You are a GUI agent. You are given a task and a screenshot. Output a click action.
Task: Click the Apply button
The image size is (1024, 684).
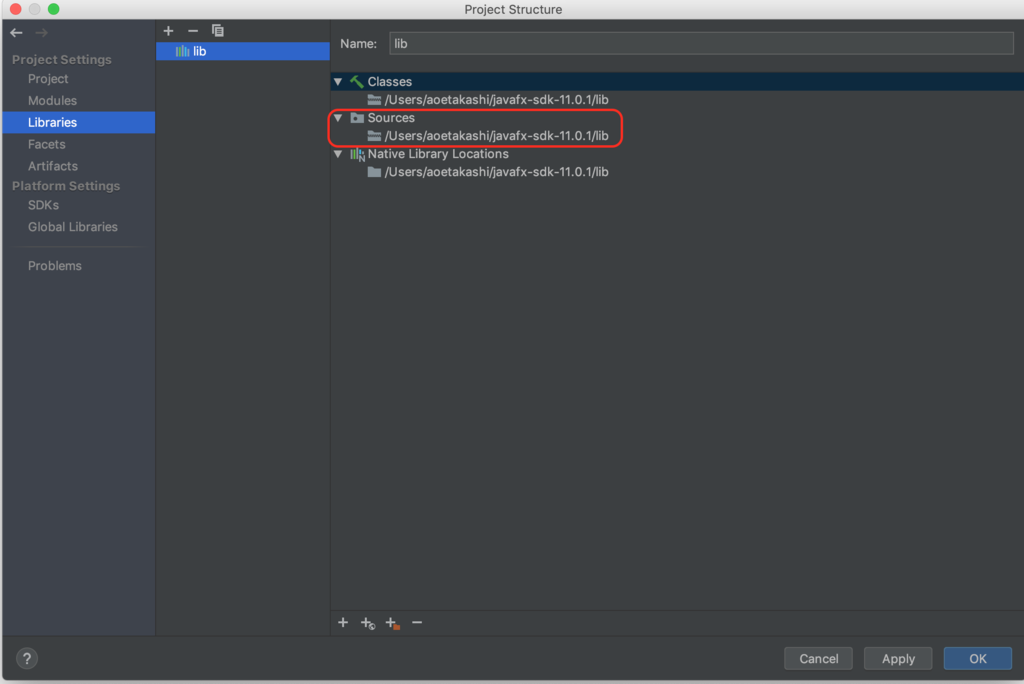point(898,659)
